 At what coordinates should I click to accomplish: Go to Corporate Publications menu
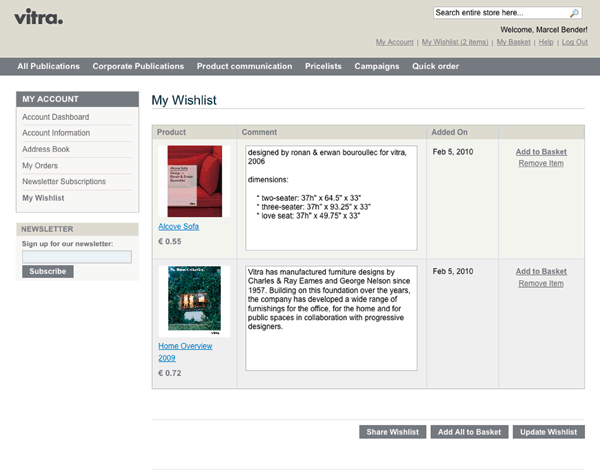[138, 66]
